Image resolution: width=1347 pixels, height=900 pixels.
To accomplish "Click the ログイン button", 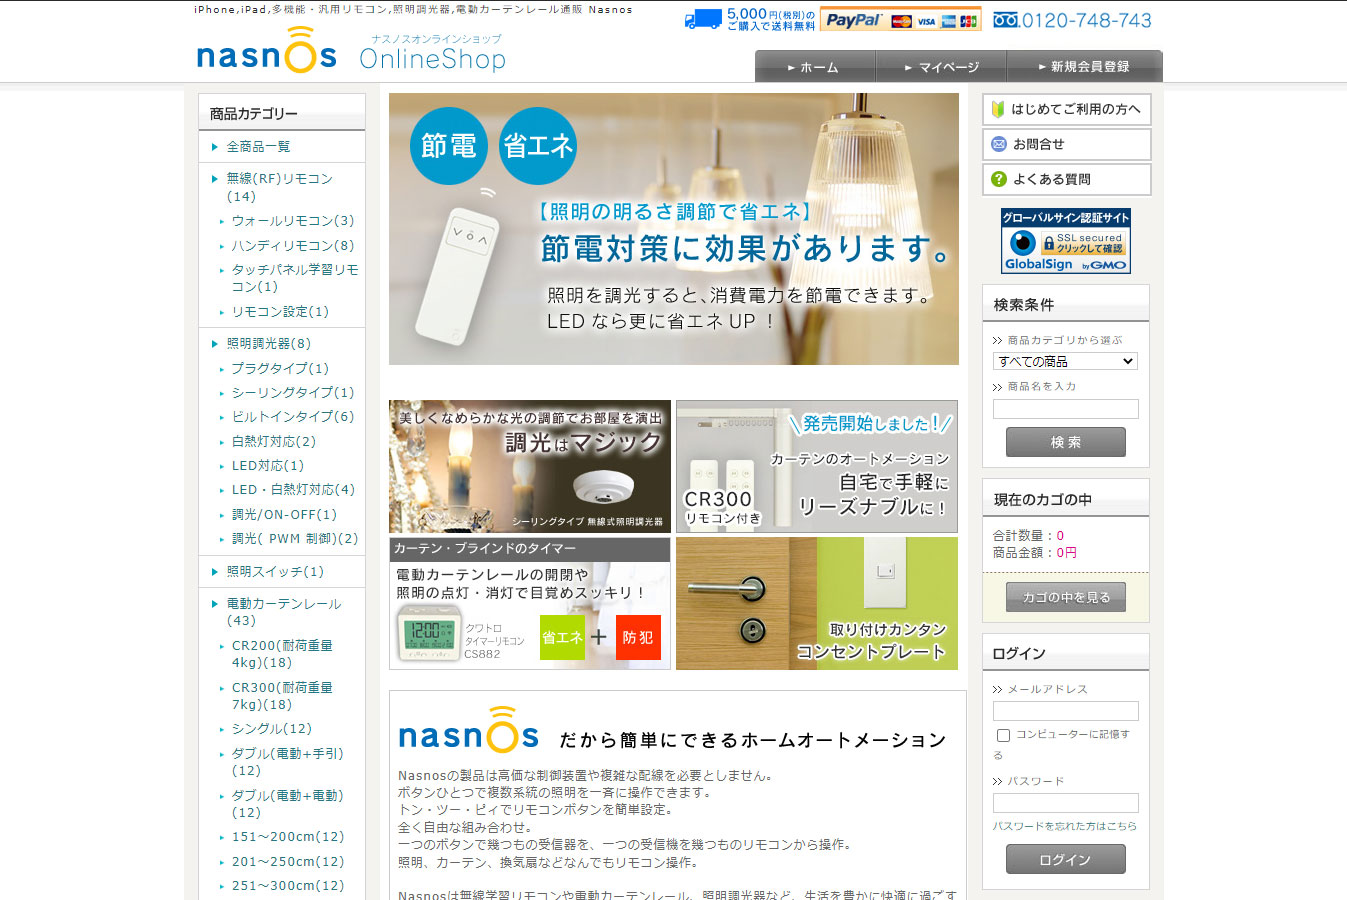I will click(x=1065, y=859).
